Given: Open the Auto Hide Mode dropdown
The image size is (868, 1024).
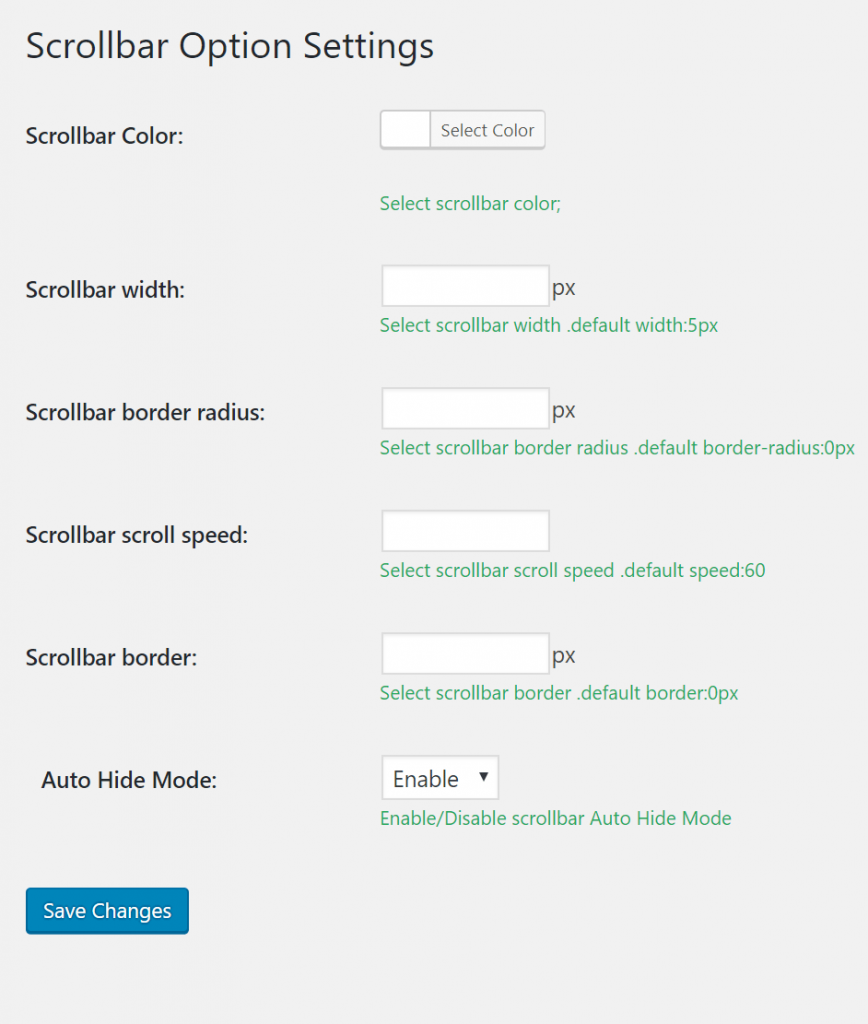Looking at the screenshot, I should [440, 778].
